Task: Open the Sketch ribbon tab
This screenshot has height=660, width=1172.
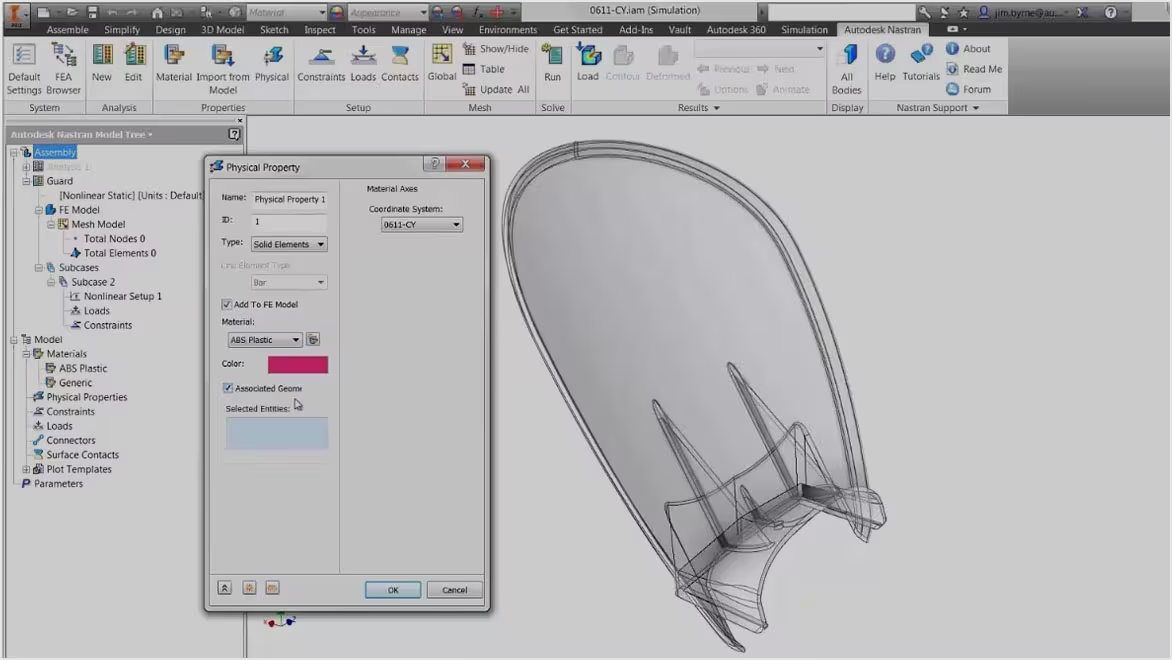Action: tap(274, 30)
